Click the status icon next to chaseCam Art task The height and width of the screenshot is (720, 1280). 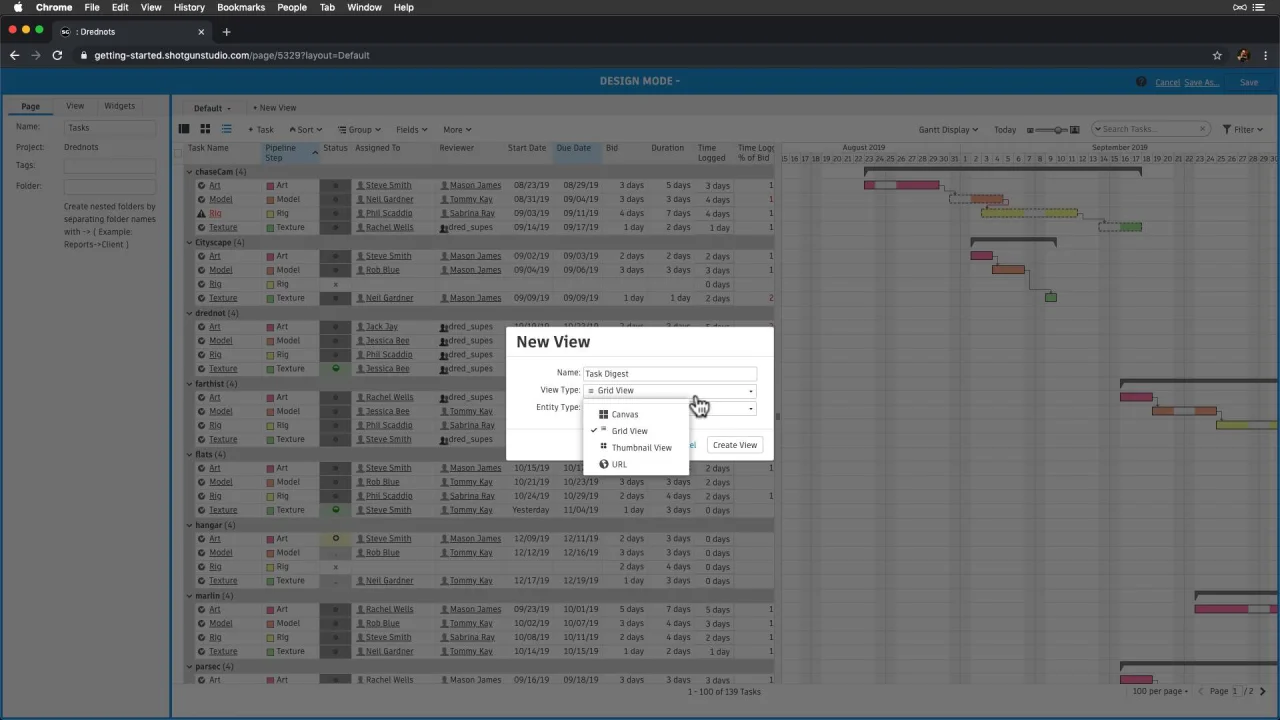tap(202, 185)
